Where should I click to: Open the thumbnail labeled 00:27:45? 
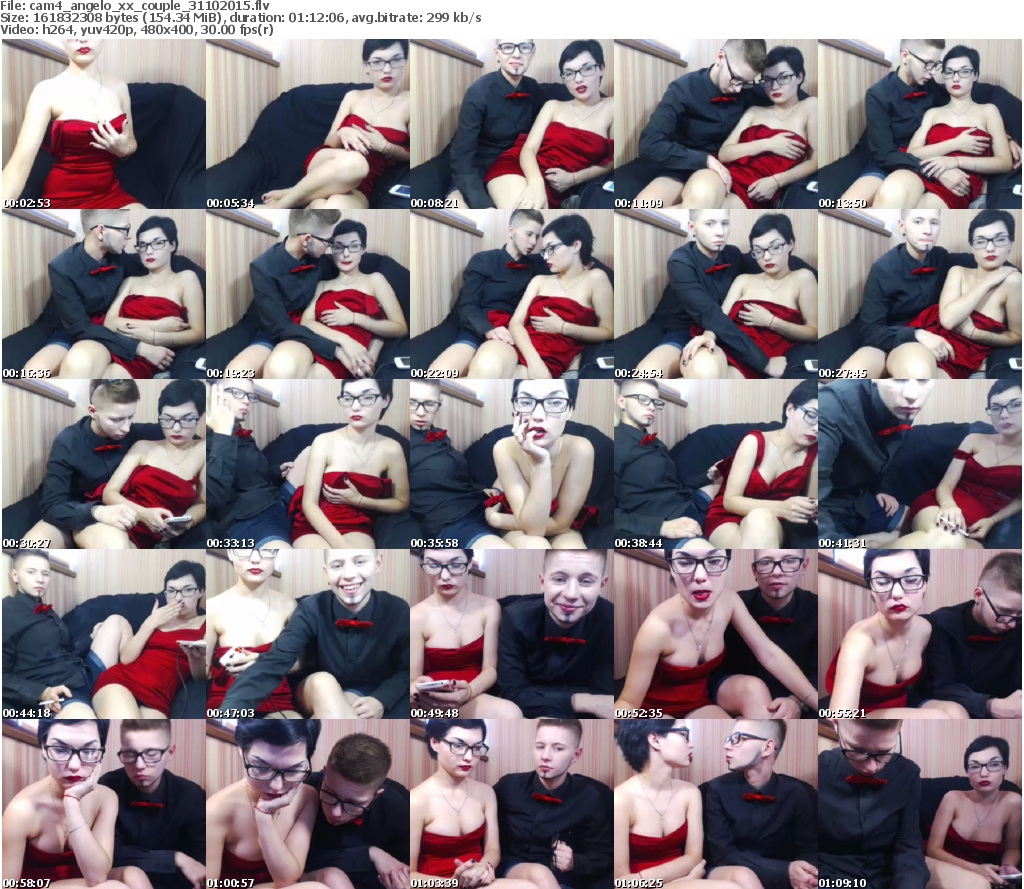(920, 294)
